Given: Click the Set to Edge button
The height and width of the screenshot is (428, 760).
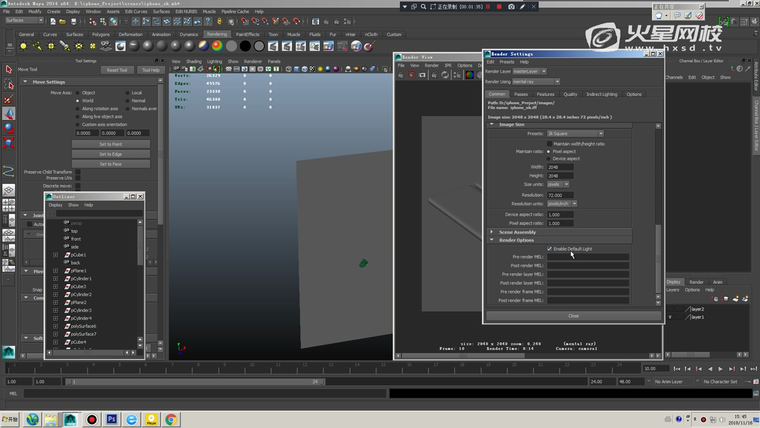Looking at the screenshot, I should tap(110, 154).
